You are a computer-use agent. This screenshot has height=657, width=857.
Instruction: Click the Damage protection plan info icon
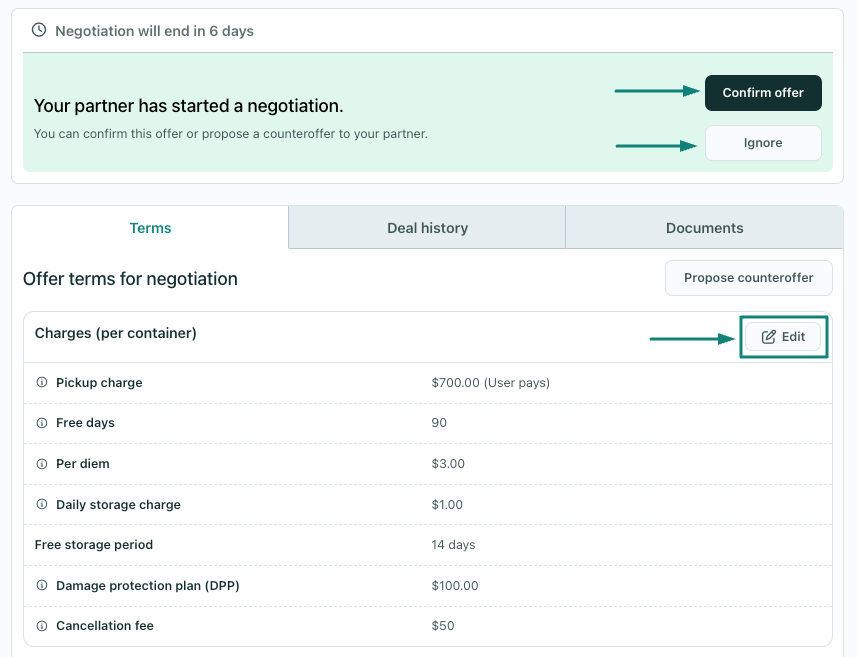tap(42, 586)
